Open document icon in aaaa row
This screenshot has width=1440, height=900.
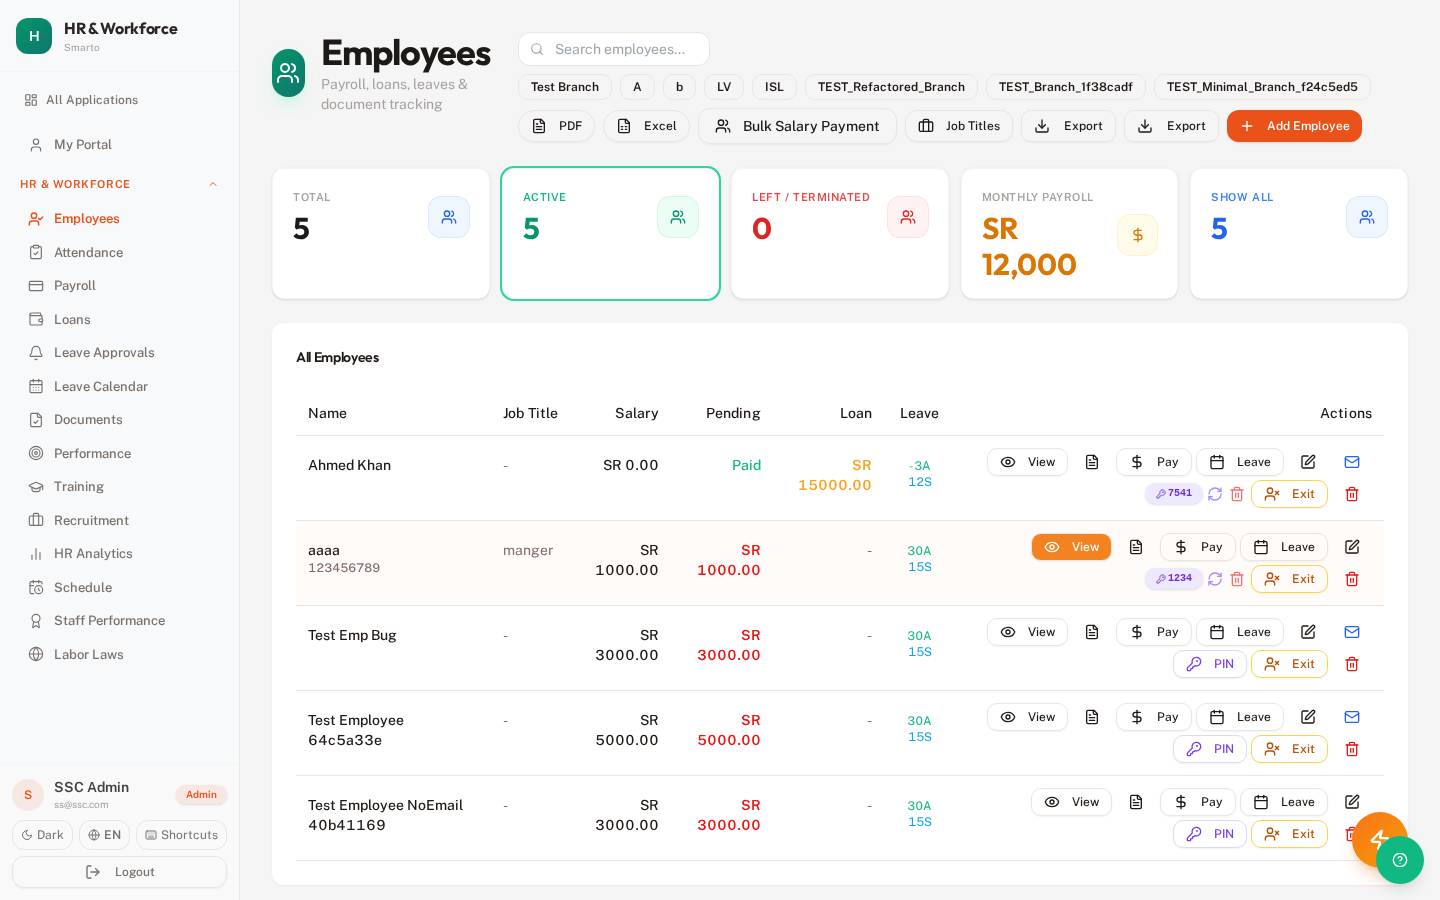[1136, 547]
